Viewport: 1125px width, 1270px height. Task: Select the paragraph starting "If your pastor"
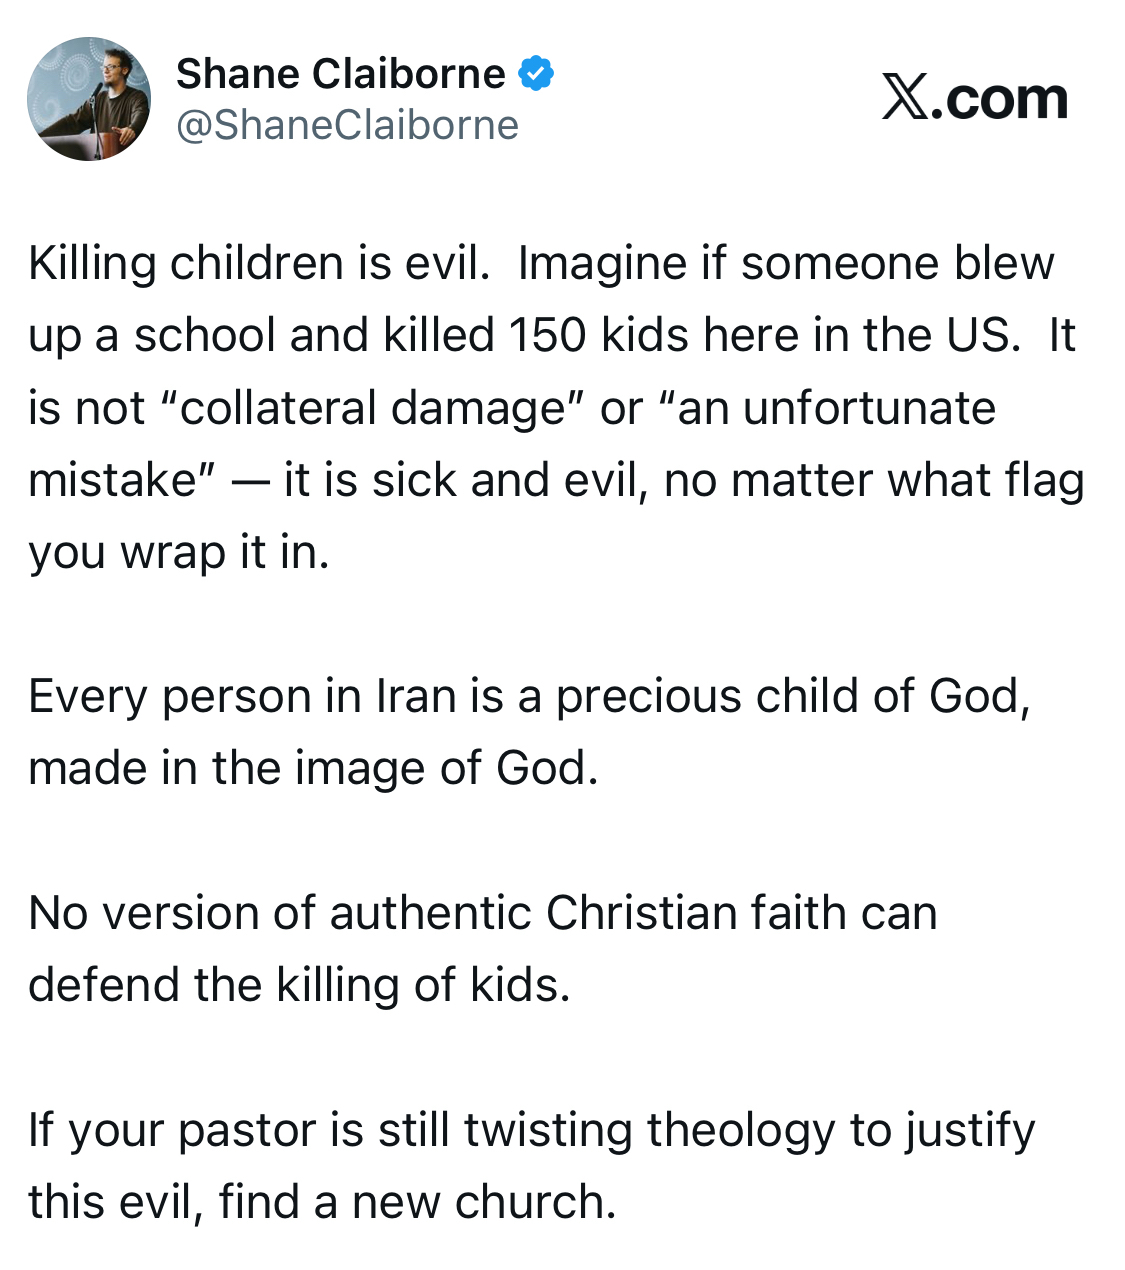click(531, 1165)
